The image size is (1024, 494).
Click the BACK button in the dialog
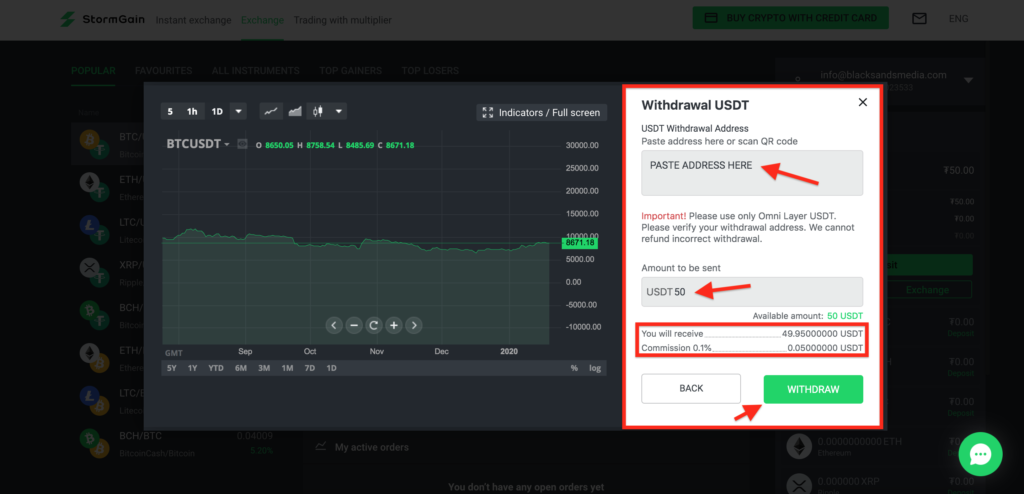pos(691,389)
